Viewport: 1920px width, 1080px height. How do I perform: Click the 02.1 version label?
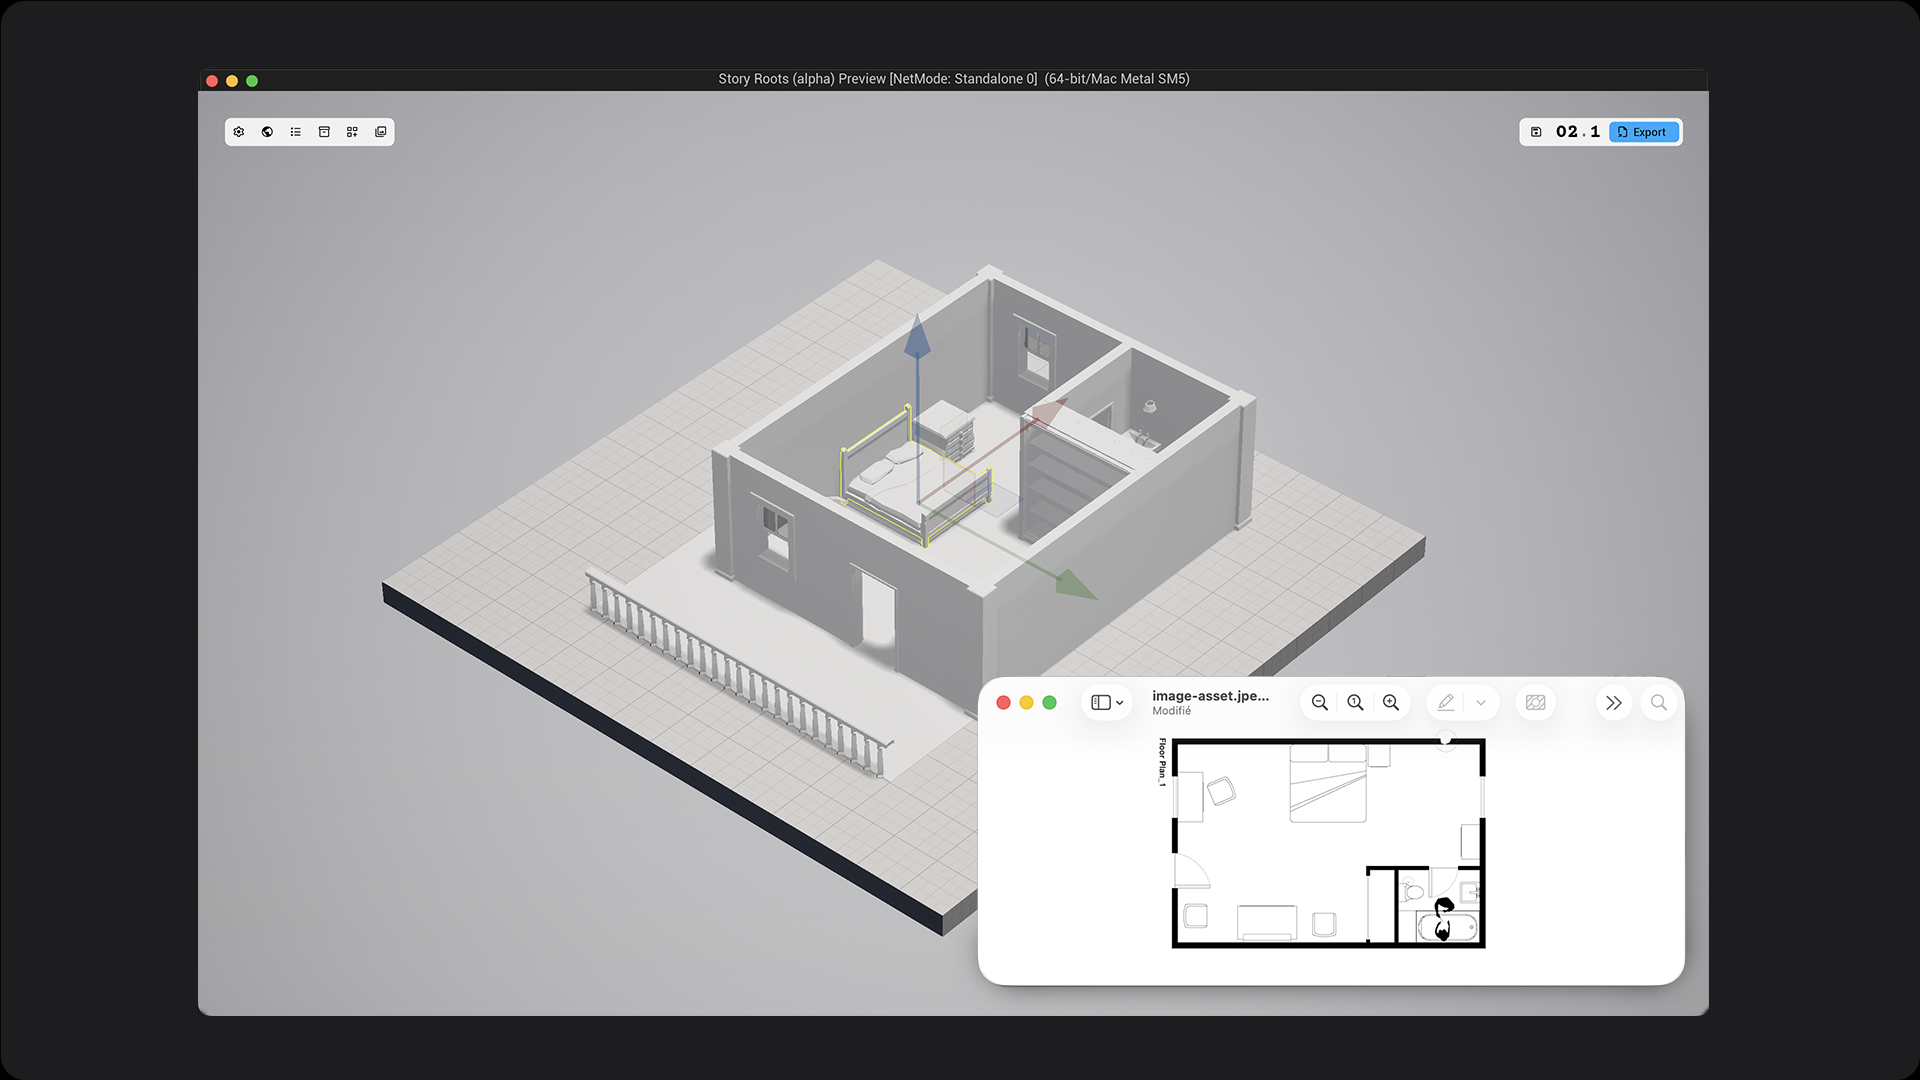1577,132
